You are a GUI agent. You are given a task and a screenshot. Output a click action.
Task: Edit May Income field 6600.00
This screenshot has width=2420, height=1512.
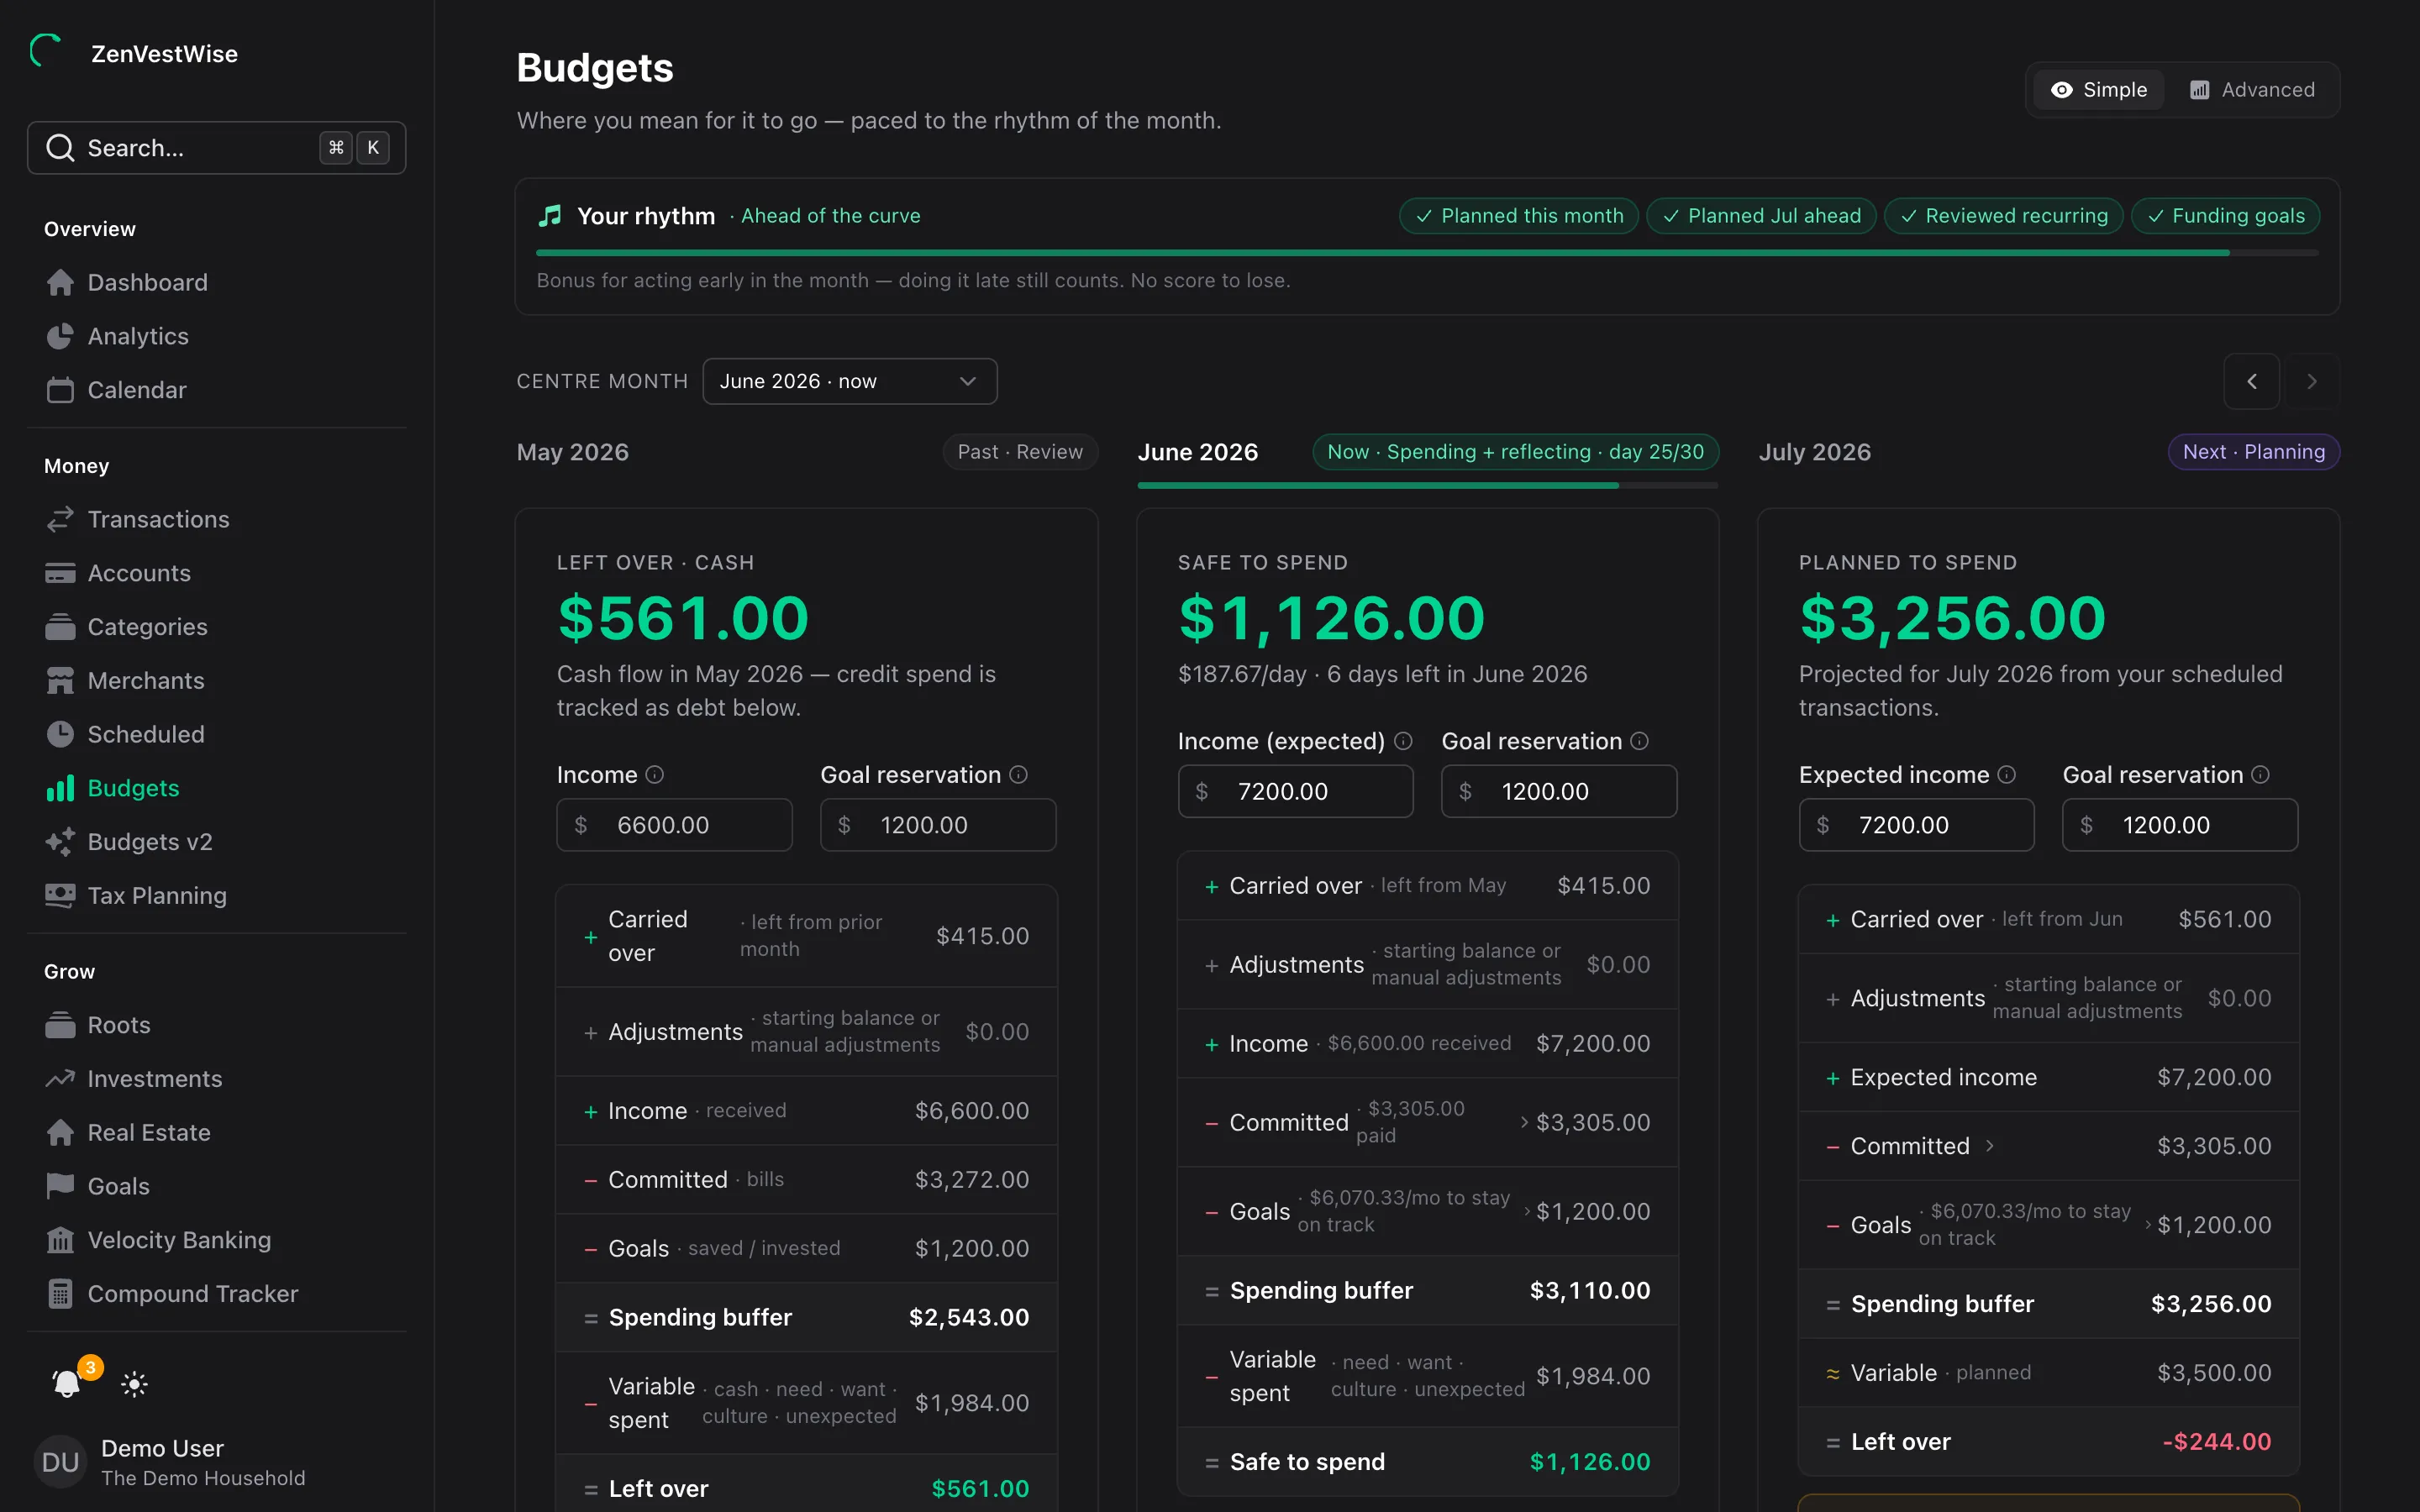675,825
